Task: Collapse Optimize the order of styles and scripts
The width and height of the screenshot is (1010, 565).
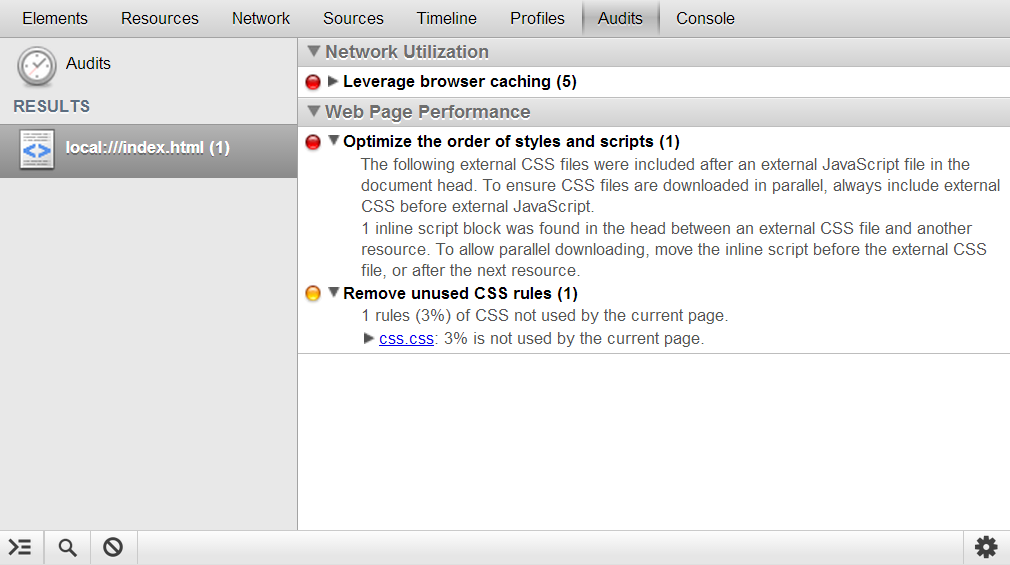Action: 334,142
